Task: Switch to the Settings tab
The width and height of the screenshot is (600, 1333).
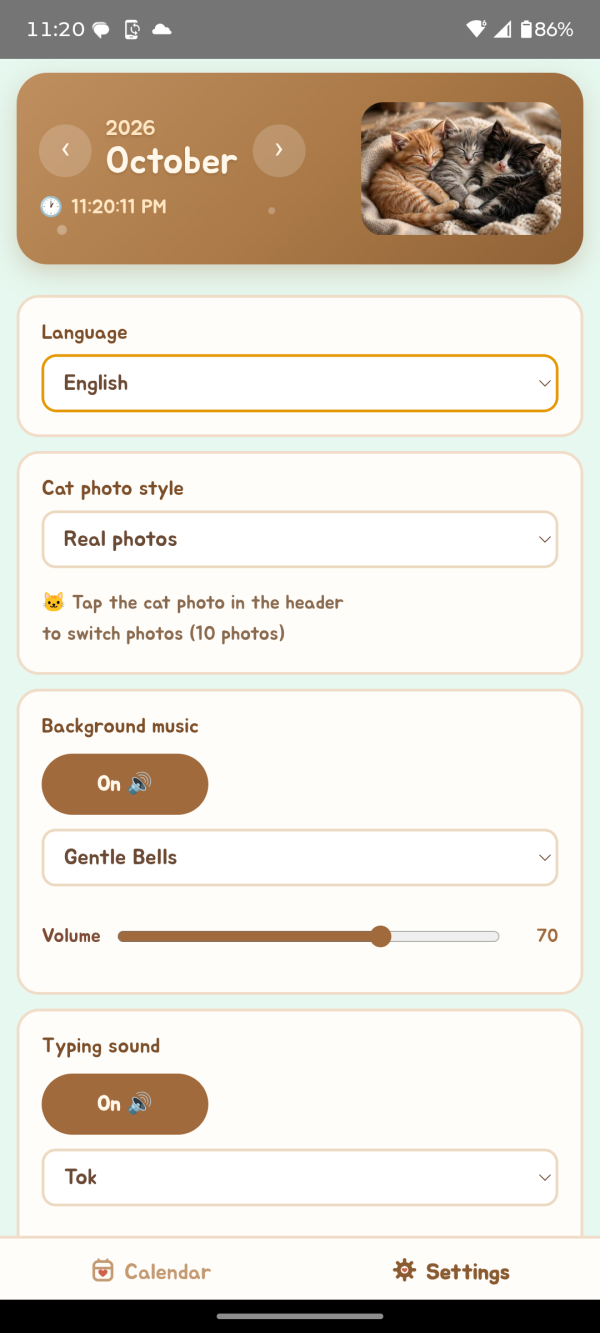Action: (450, 1271)
